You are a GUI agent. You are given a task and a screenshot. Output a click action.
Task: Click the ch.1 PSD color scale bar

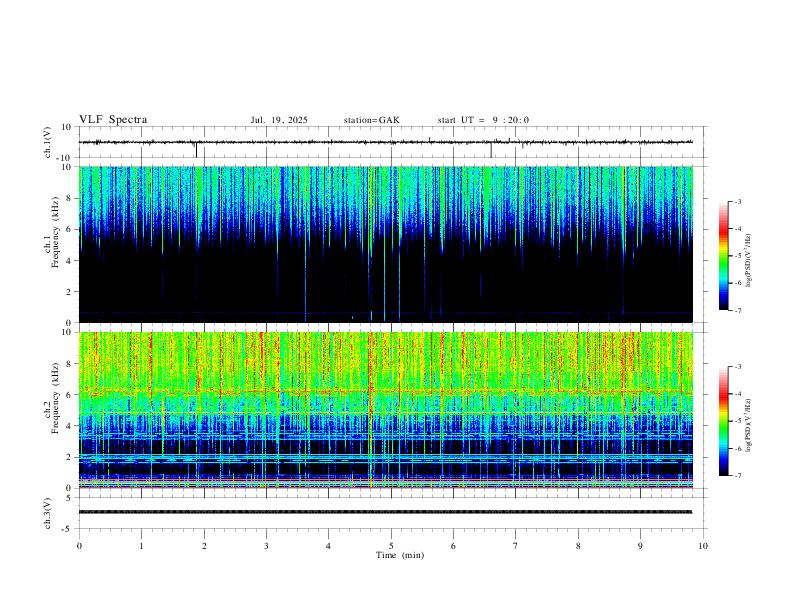pyautogui.click(x=724, y=256)
